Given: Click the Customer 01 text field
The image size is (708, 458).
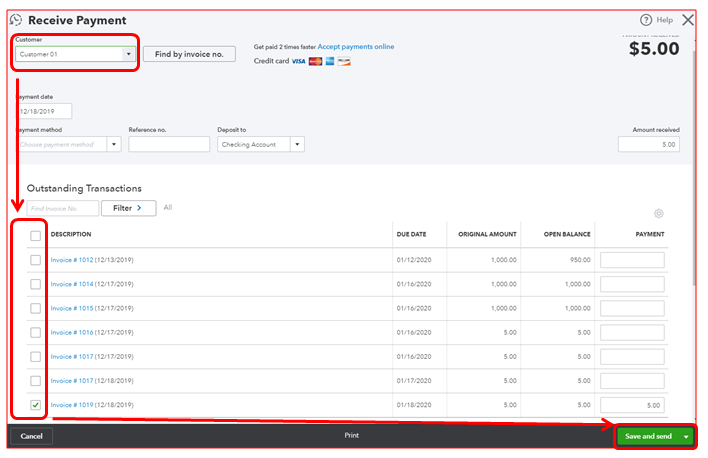Looking at the screenshot, I should click(x=69, y=54).
